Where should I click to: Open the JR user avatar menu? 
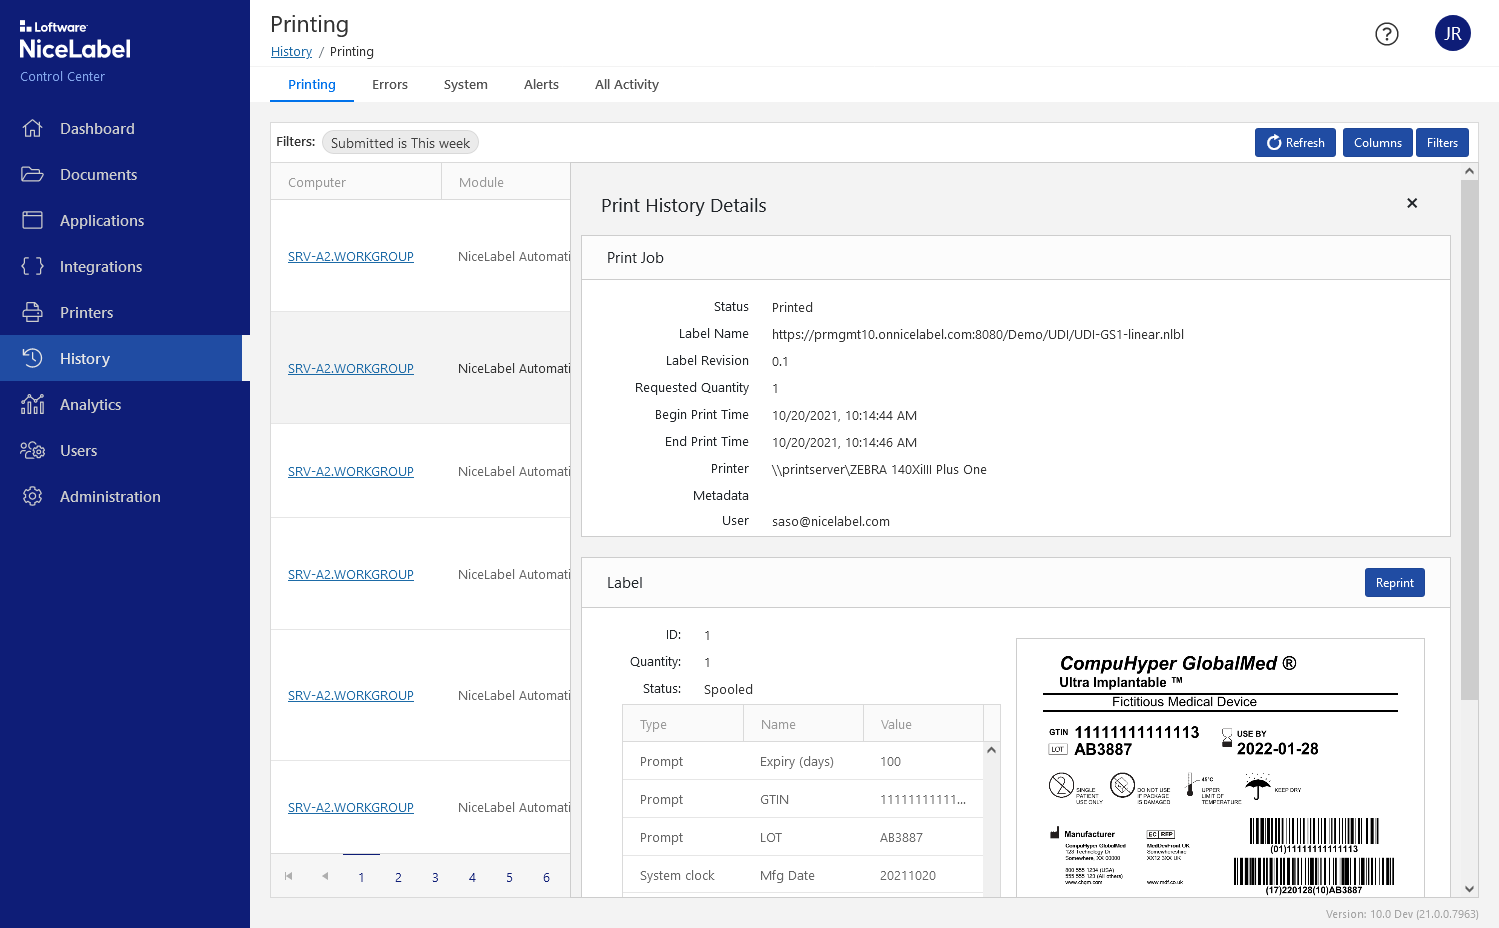coord(1453,33)
